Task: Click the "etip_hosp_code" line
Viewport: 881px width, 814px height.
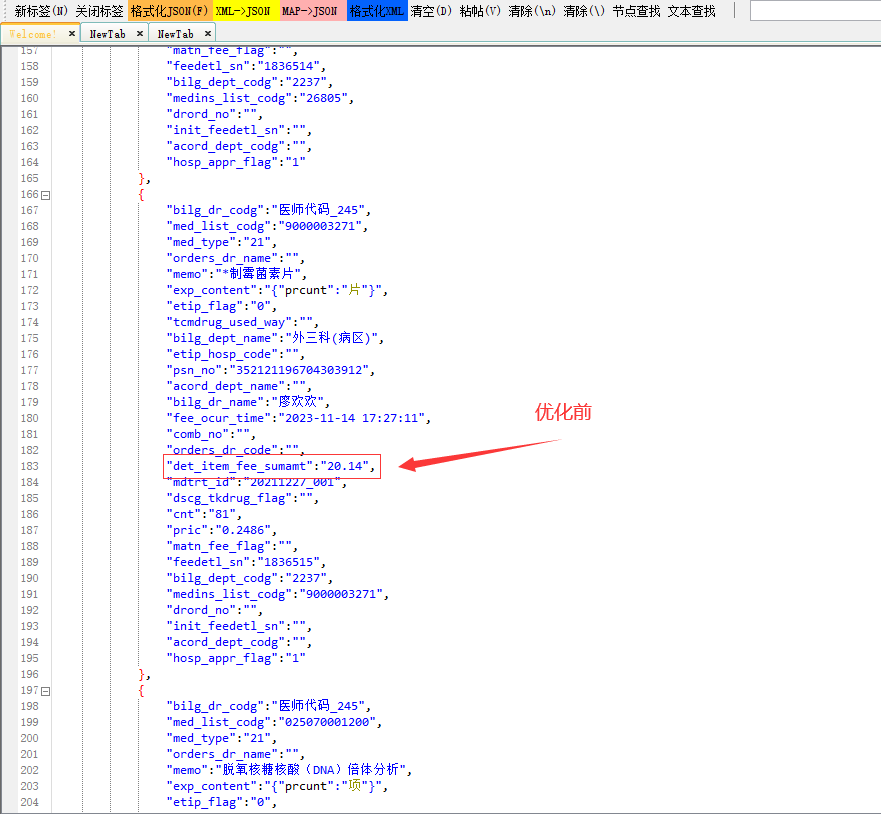Action: [235, 354]
